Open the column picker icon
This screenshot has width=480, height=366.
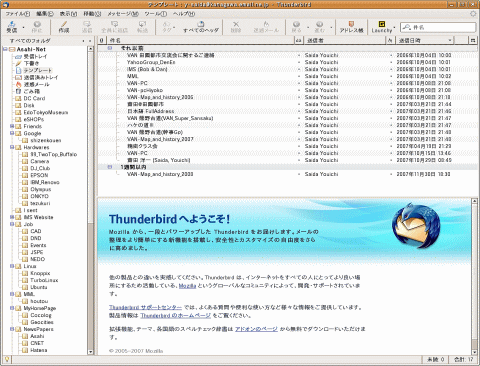click(x=472, y=40)
